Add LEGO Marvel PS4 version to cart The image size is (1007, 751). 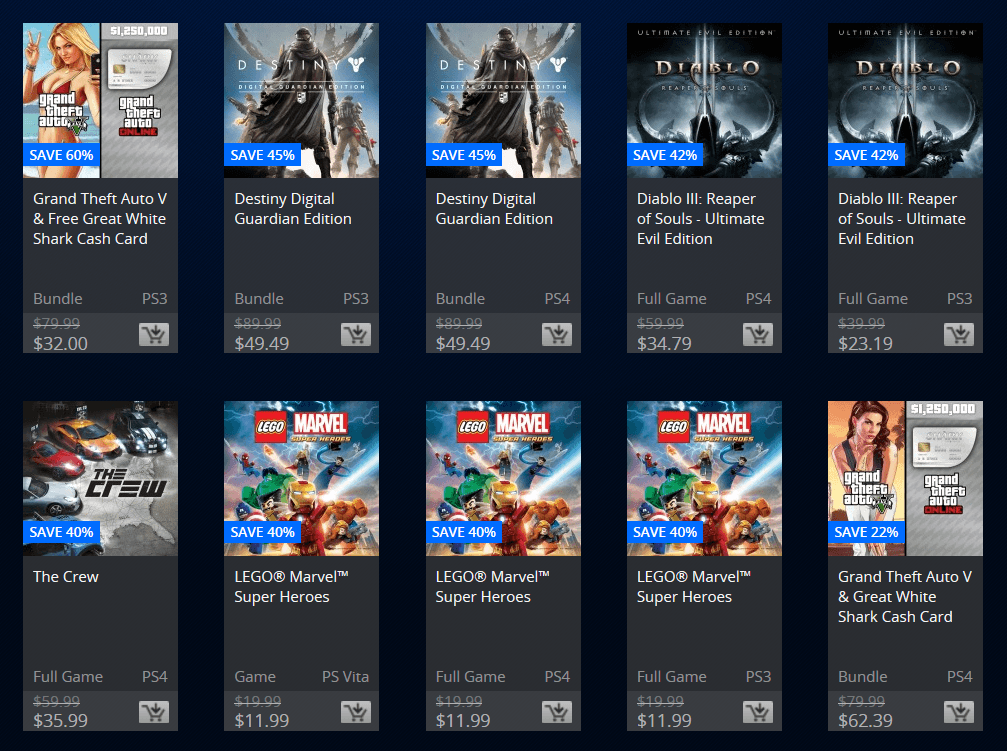pos(556,712)
